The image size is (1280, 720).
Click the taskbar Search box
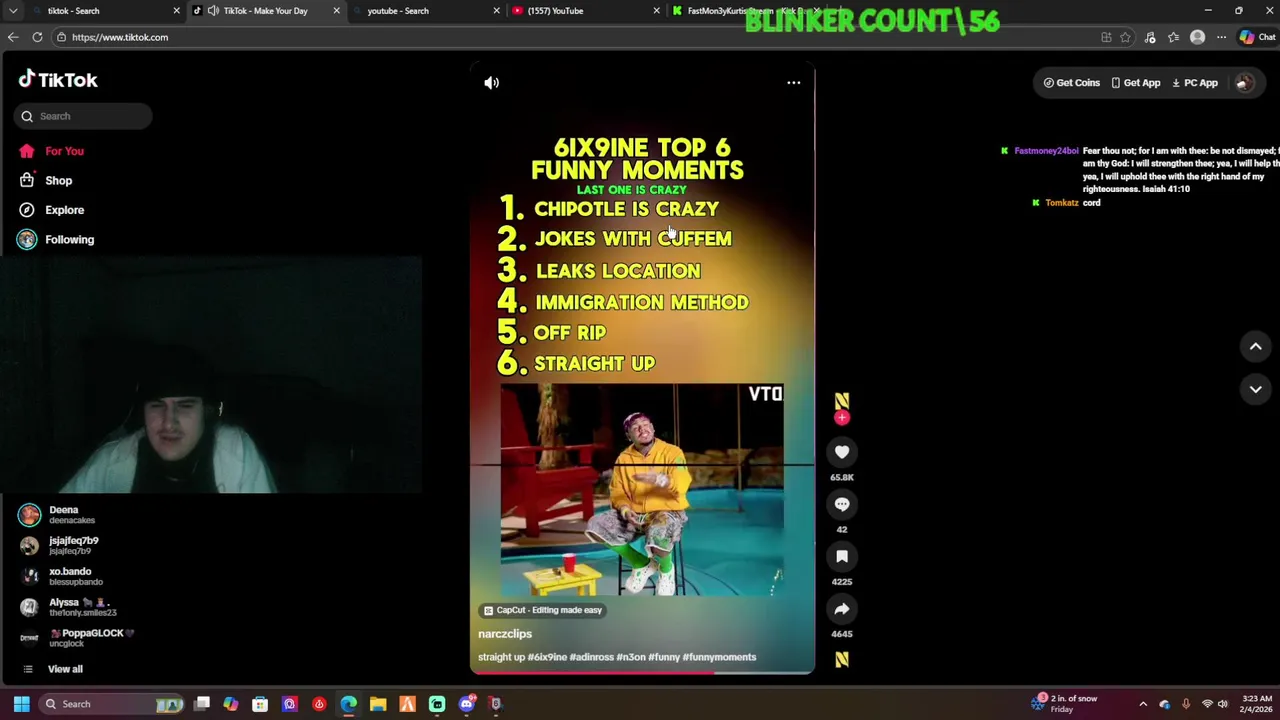click(112, 704)
